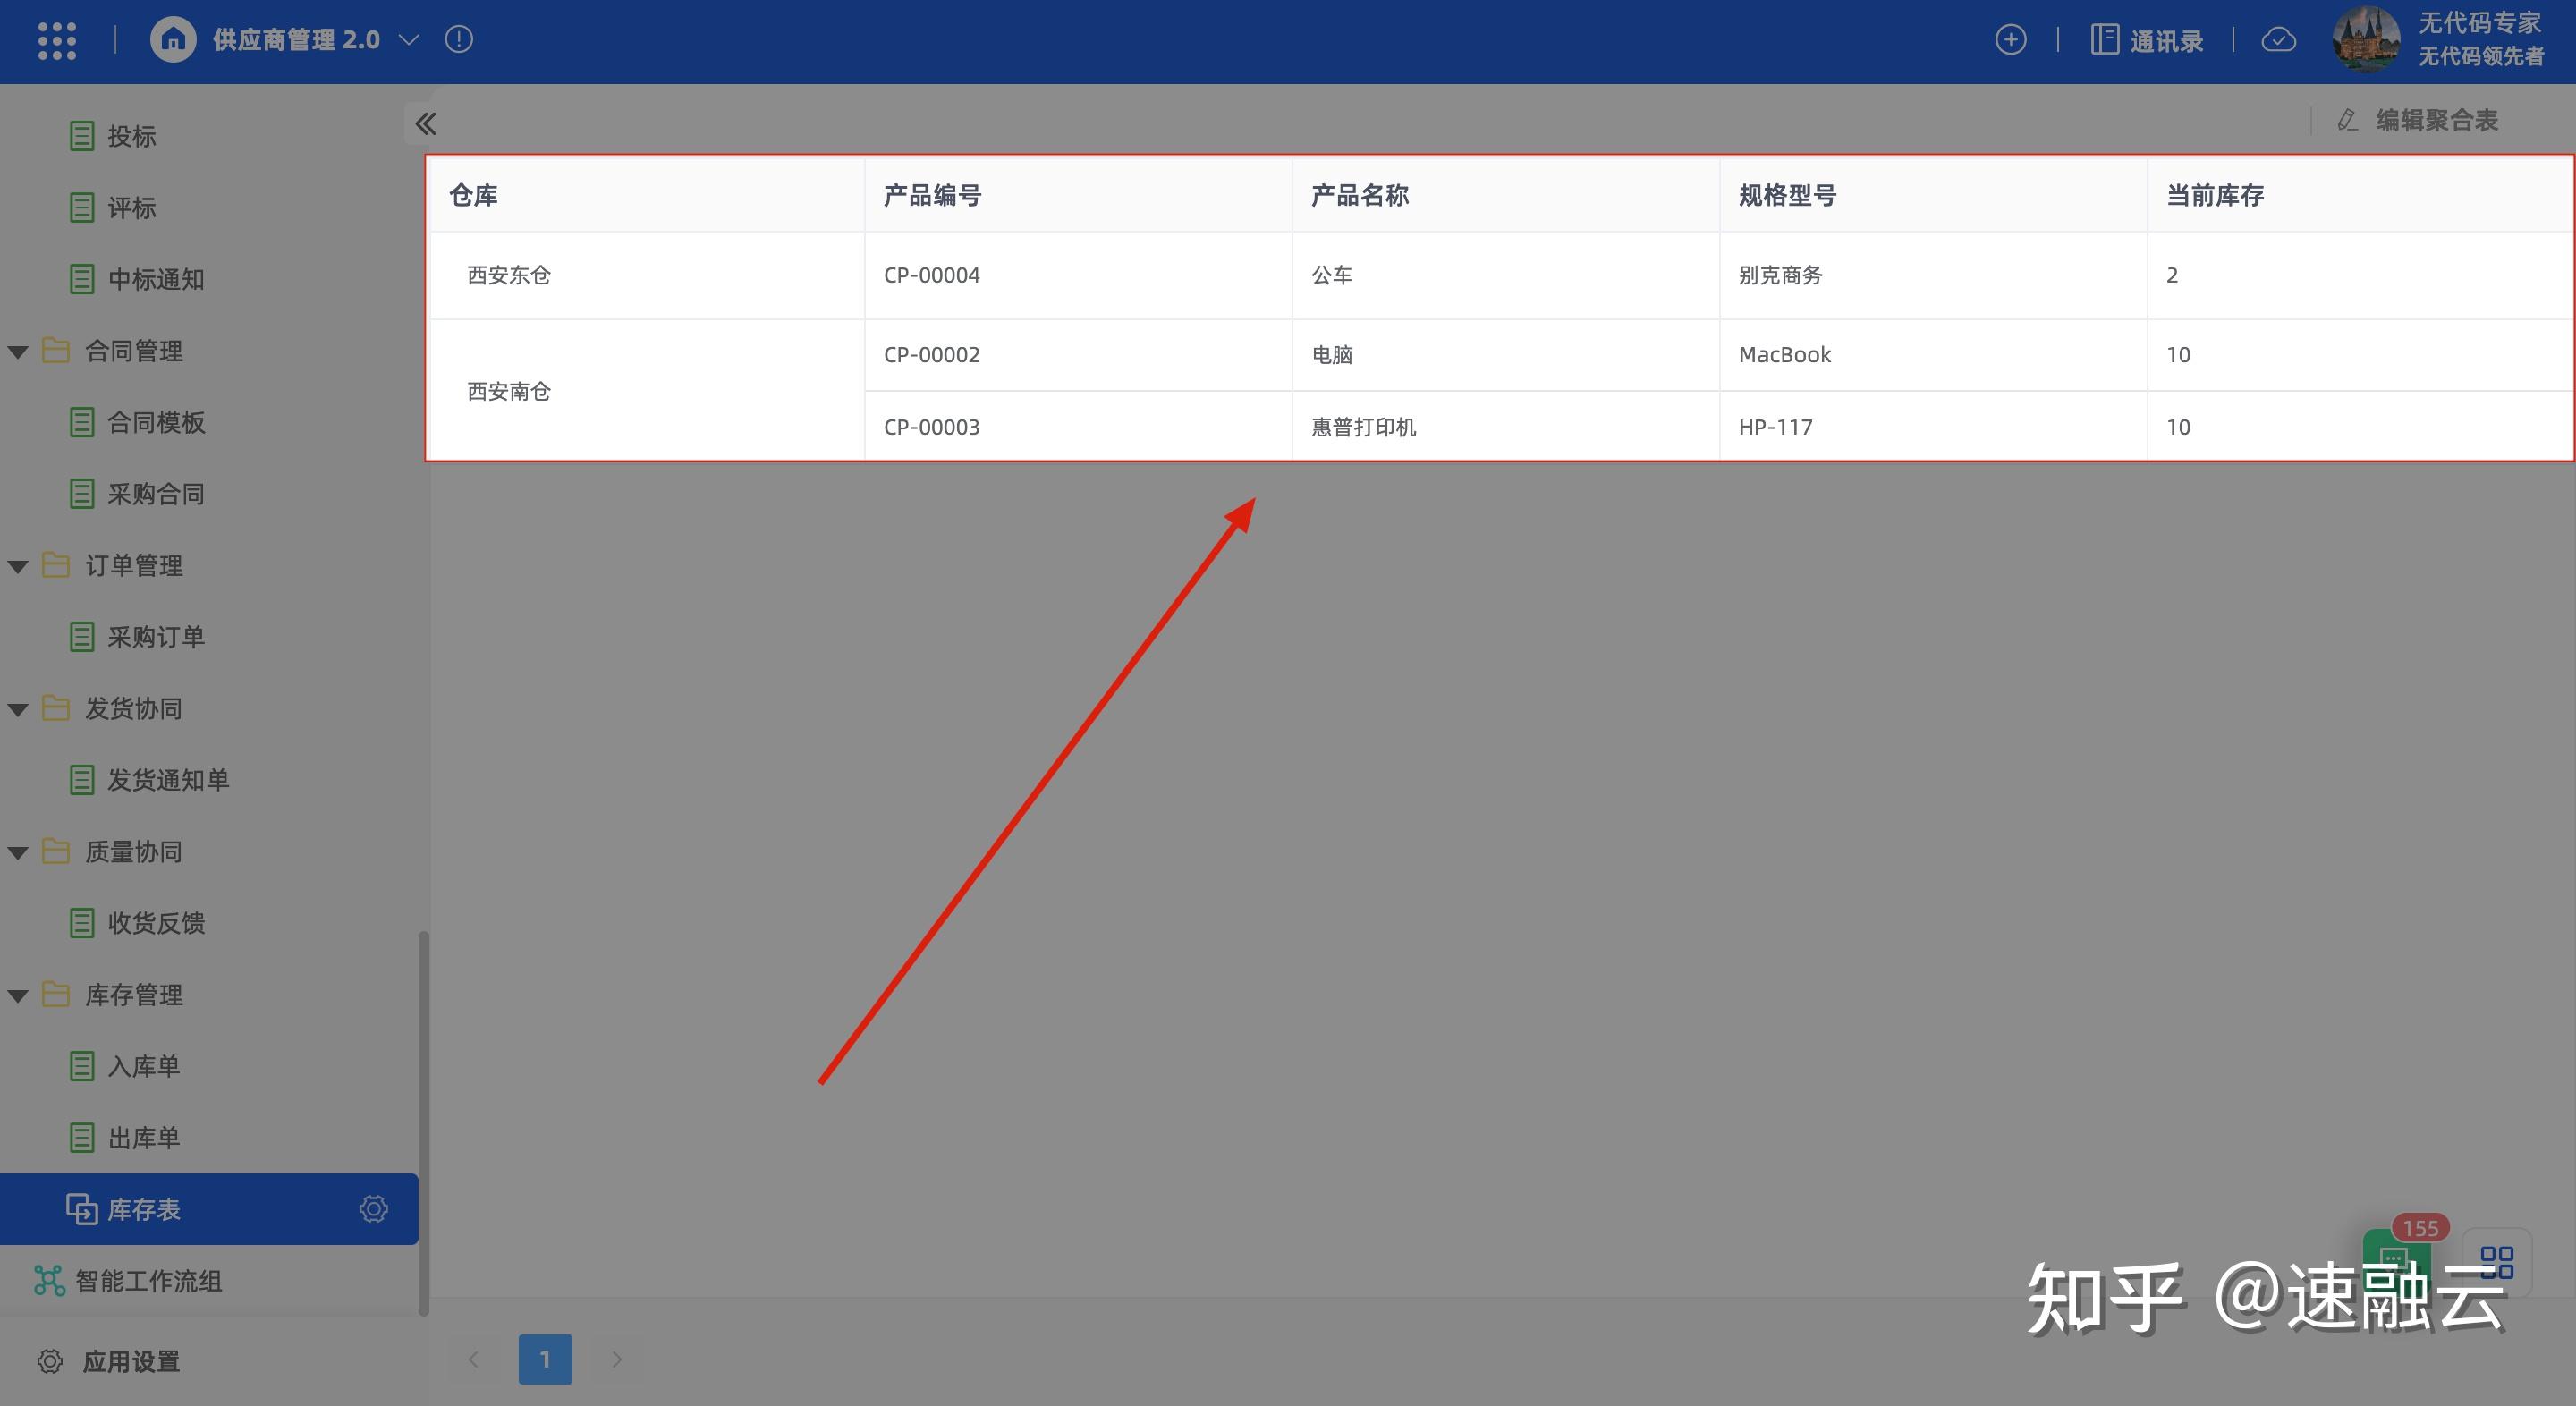
Task: Collapse the 订单管理 folder triangle
Action: point(18,566)
